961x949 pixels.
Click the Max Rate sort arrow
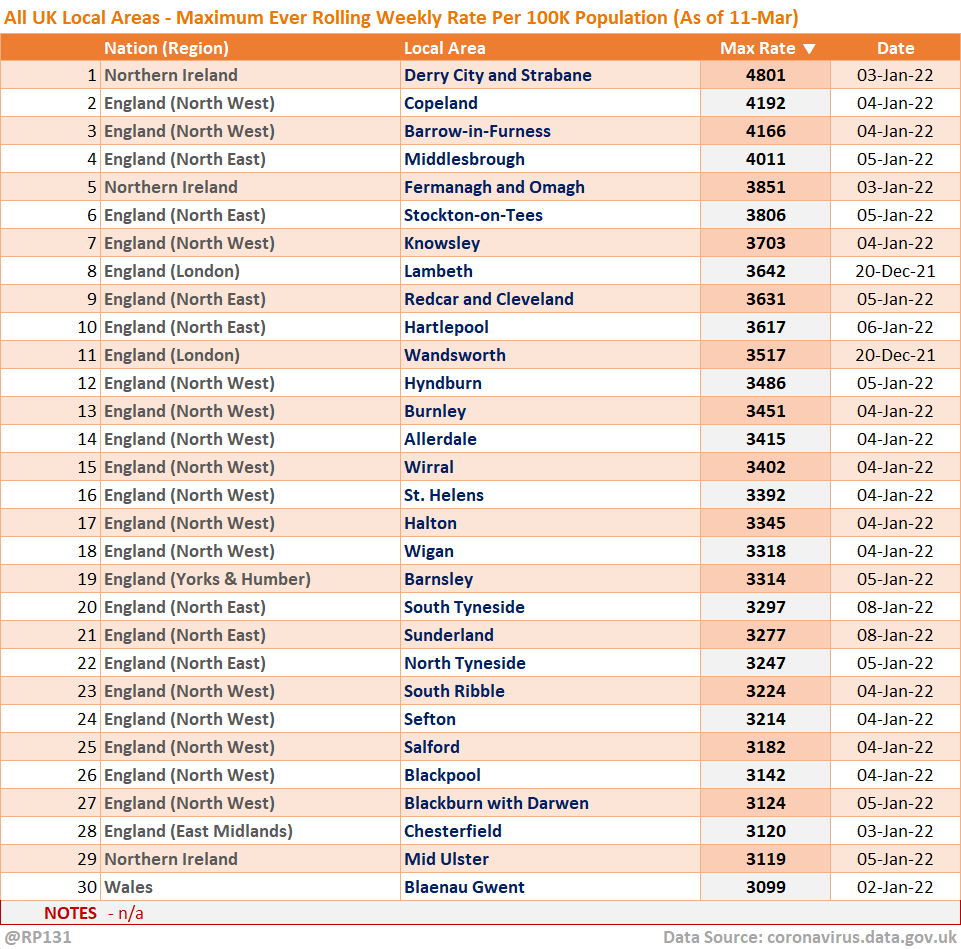[x=809, y=48]
